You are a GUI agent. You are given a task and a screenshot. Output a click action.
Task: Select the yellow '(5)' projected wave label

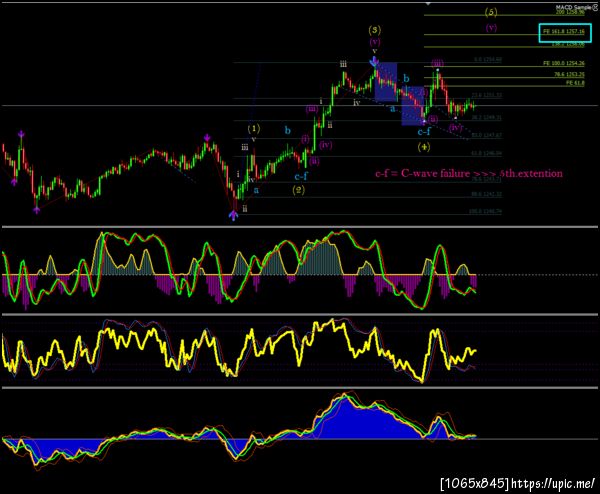click(x=491, y=12)
